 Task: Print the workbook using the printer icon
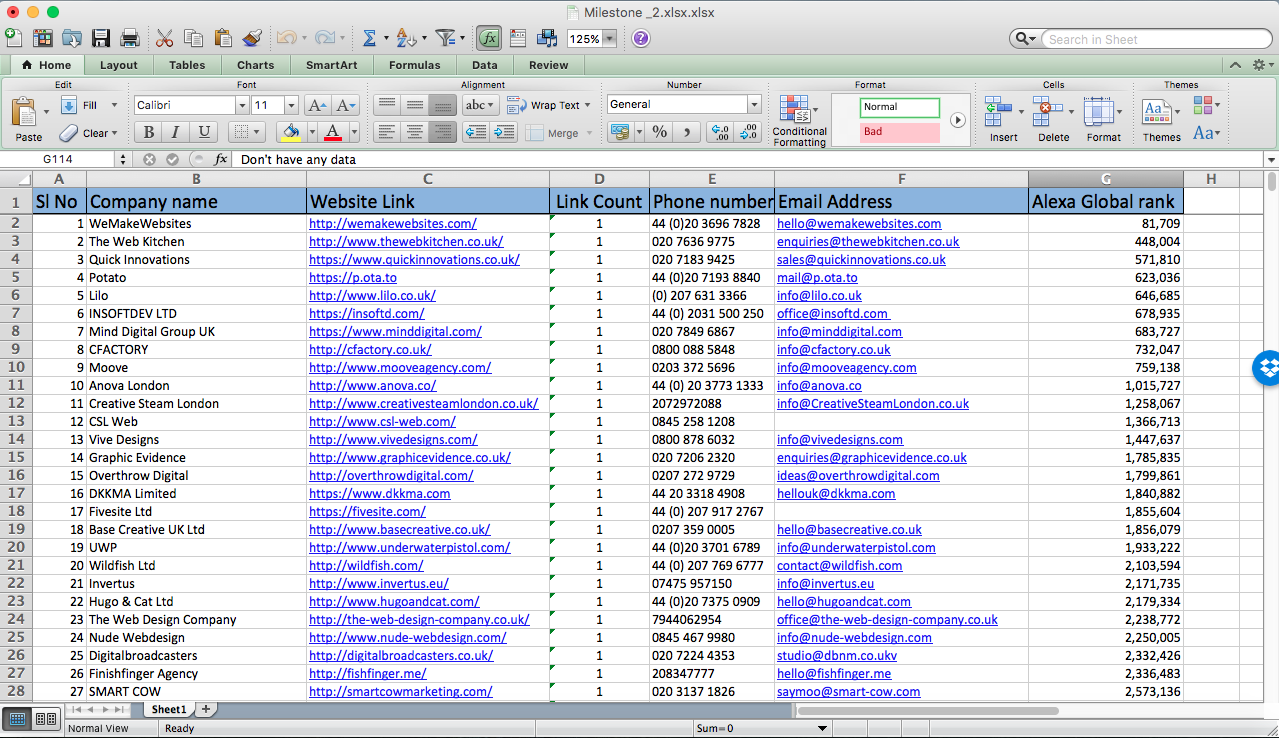point(130,38)
